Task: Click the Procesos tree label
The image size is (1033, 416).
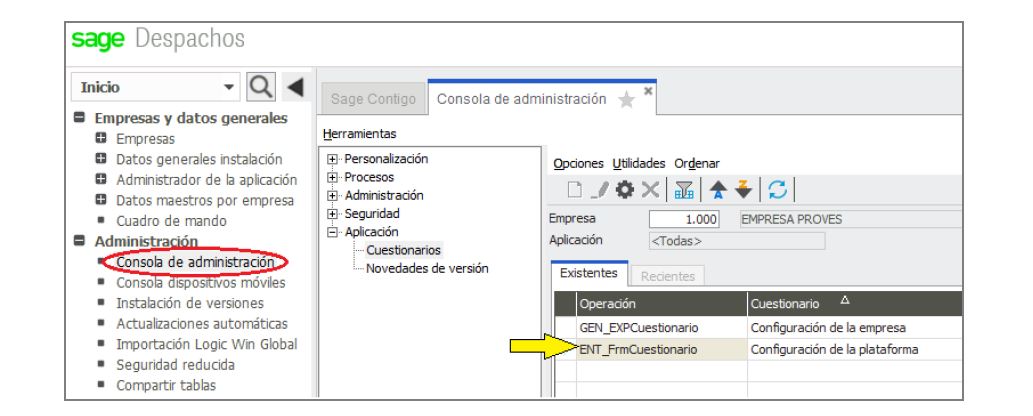Action: point(369,177)
